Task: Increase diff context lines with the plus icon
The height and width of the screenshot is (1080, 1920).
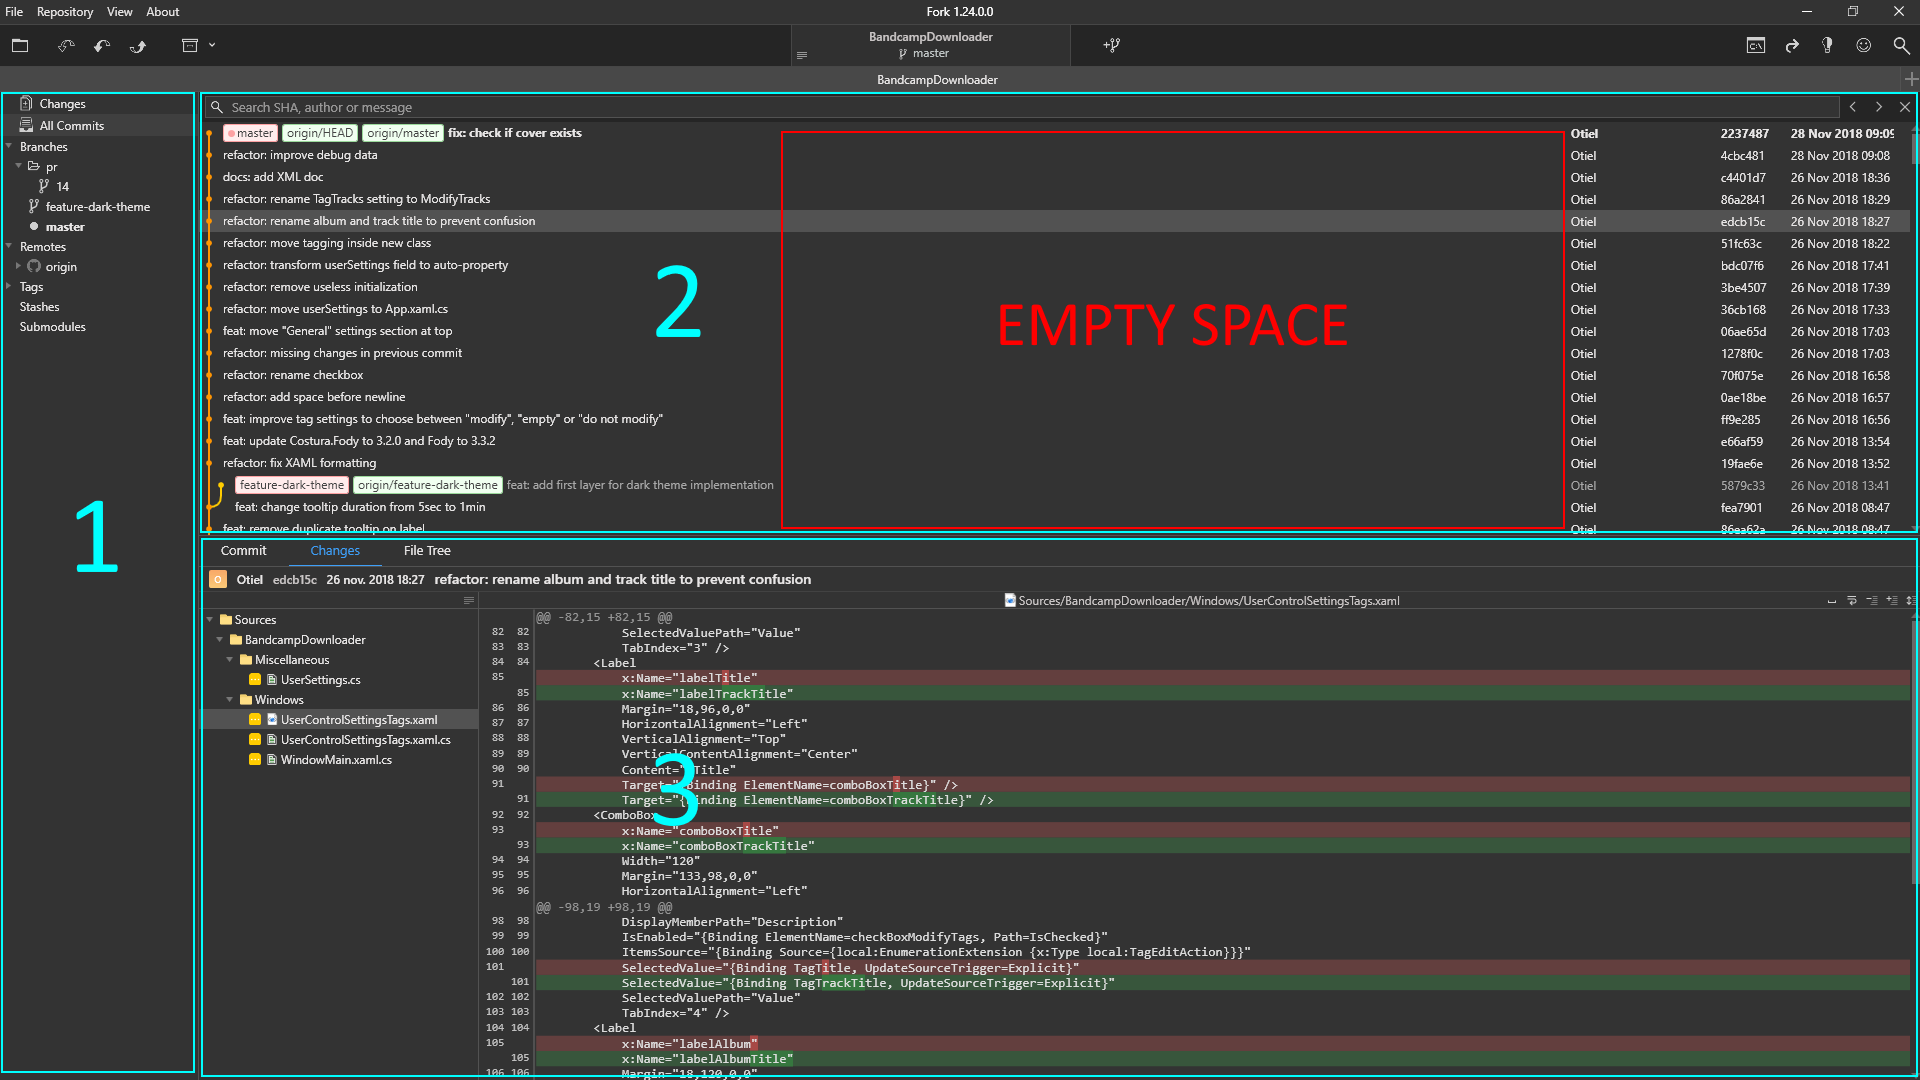Action: 1891,600
